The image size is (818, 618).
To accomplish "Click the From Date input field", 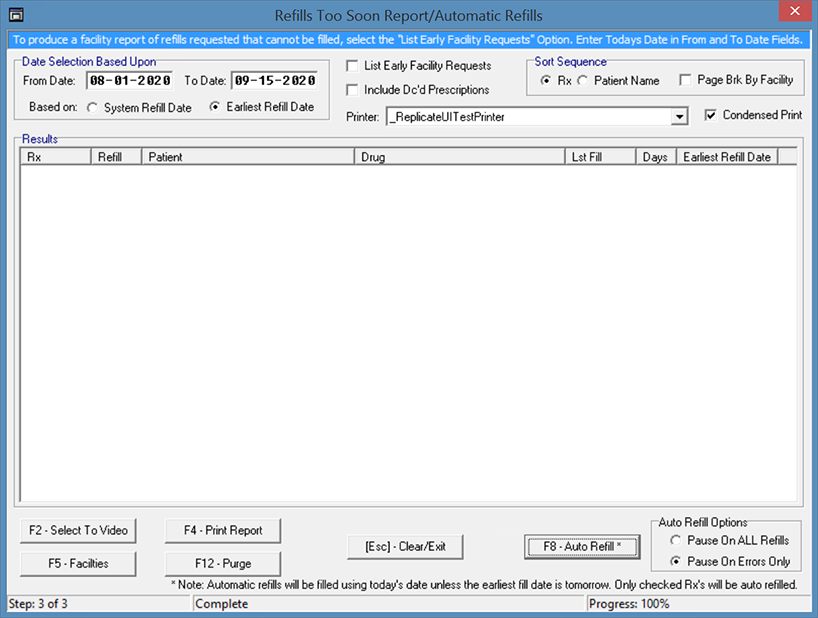I will tap(130, 81).
